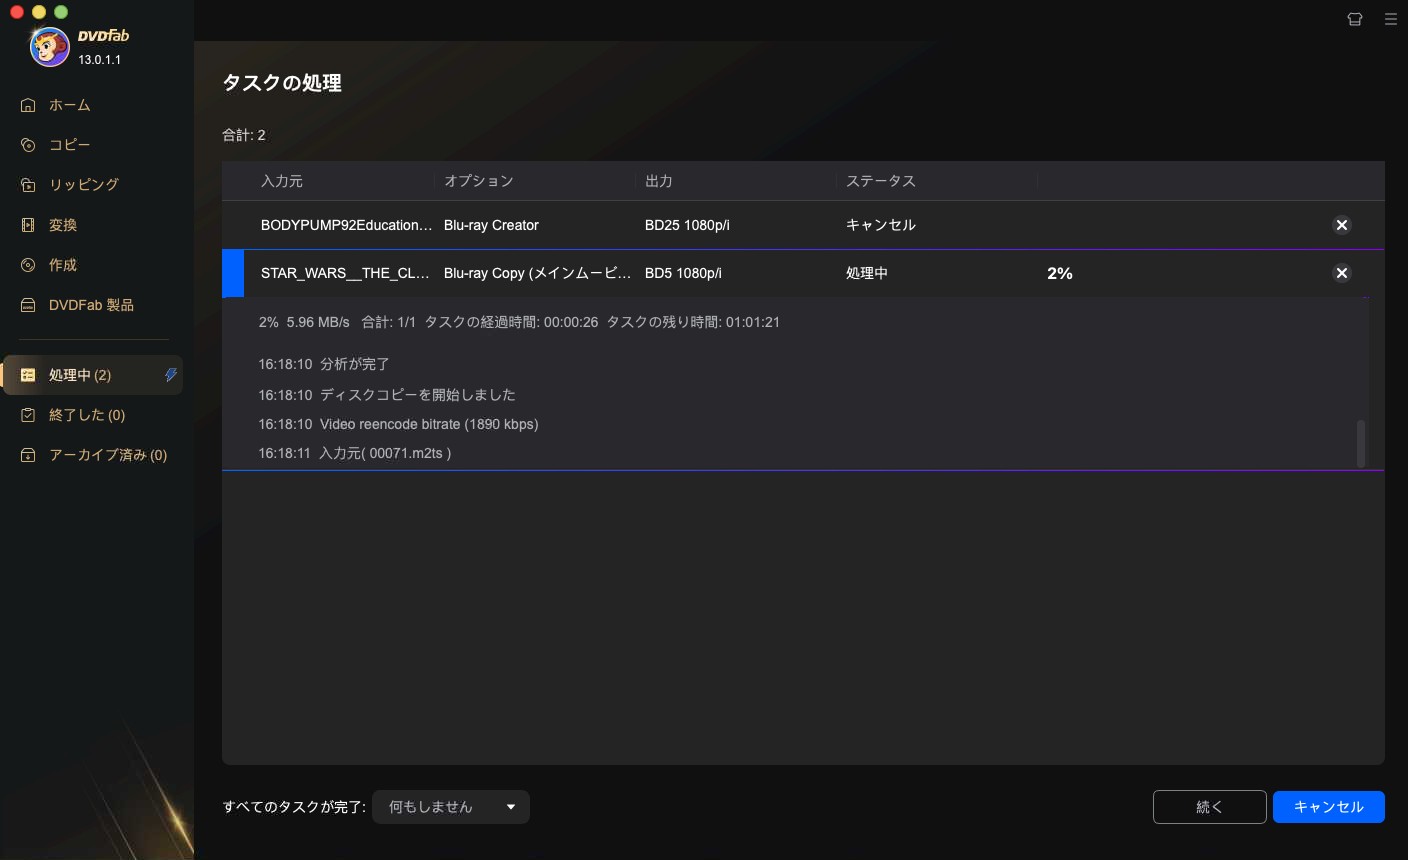Open the Convert (変換) film icon
1408x860 pixels.
click(x=28, y=225)
